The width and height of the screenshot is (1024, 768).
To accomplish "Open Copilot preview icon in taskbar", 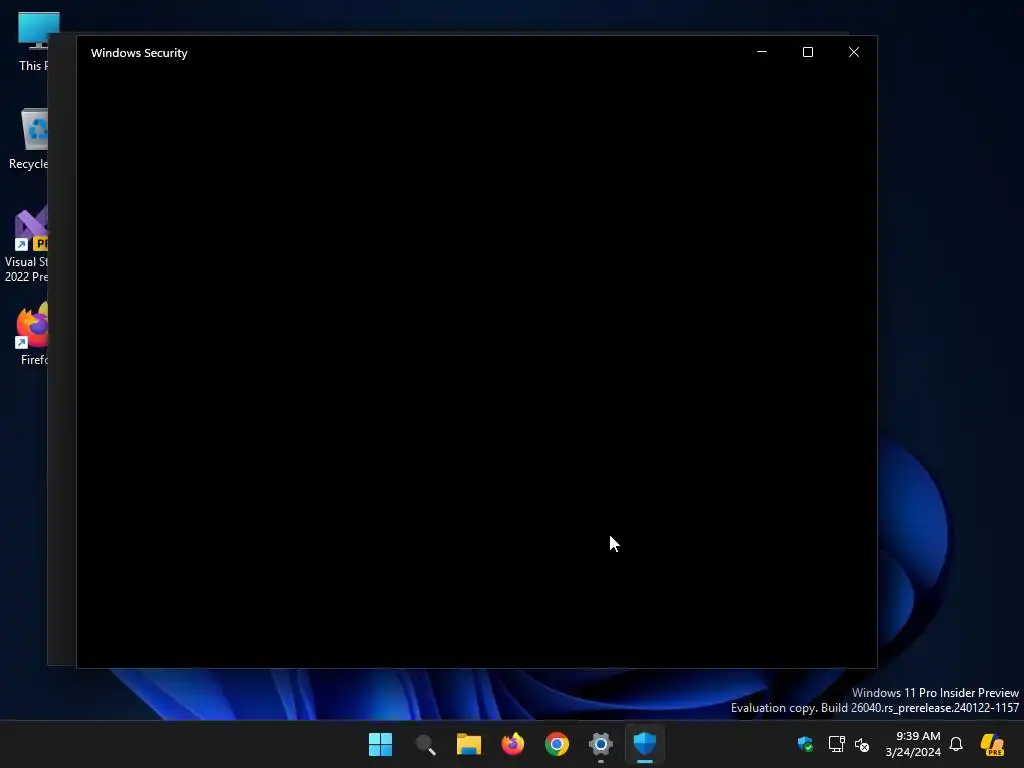I will [992, 744].
